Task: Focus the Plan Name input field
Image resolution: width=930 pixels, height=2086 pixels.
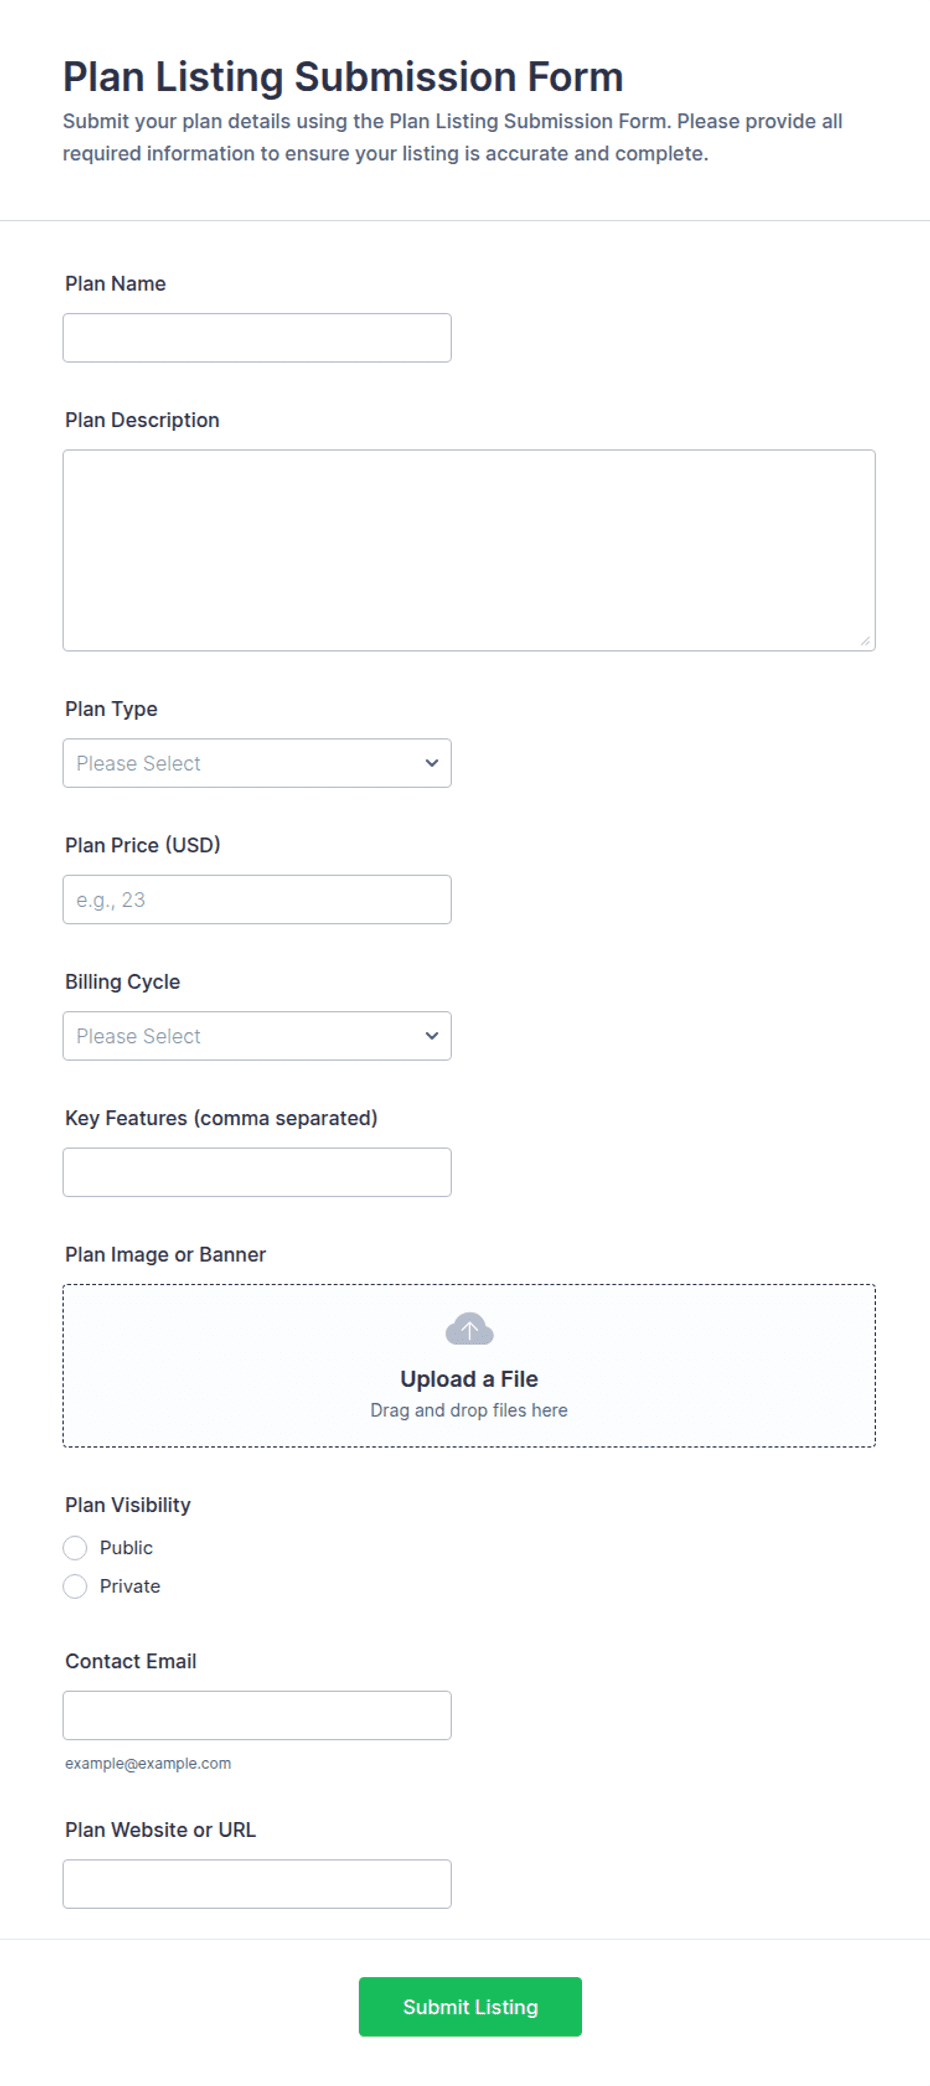Action: pos(257,338)
